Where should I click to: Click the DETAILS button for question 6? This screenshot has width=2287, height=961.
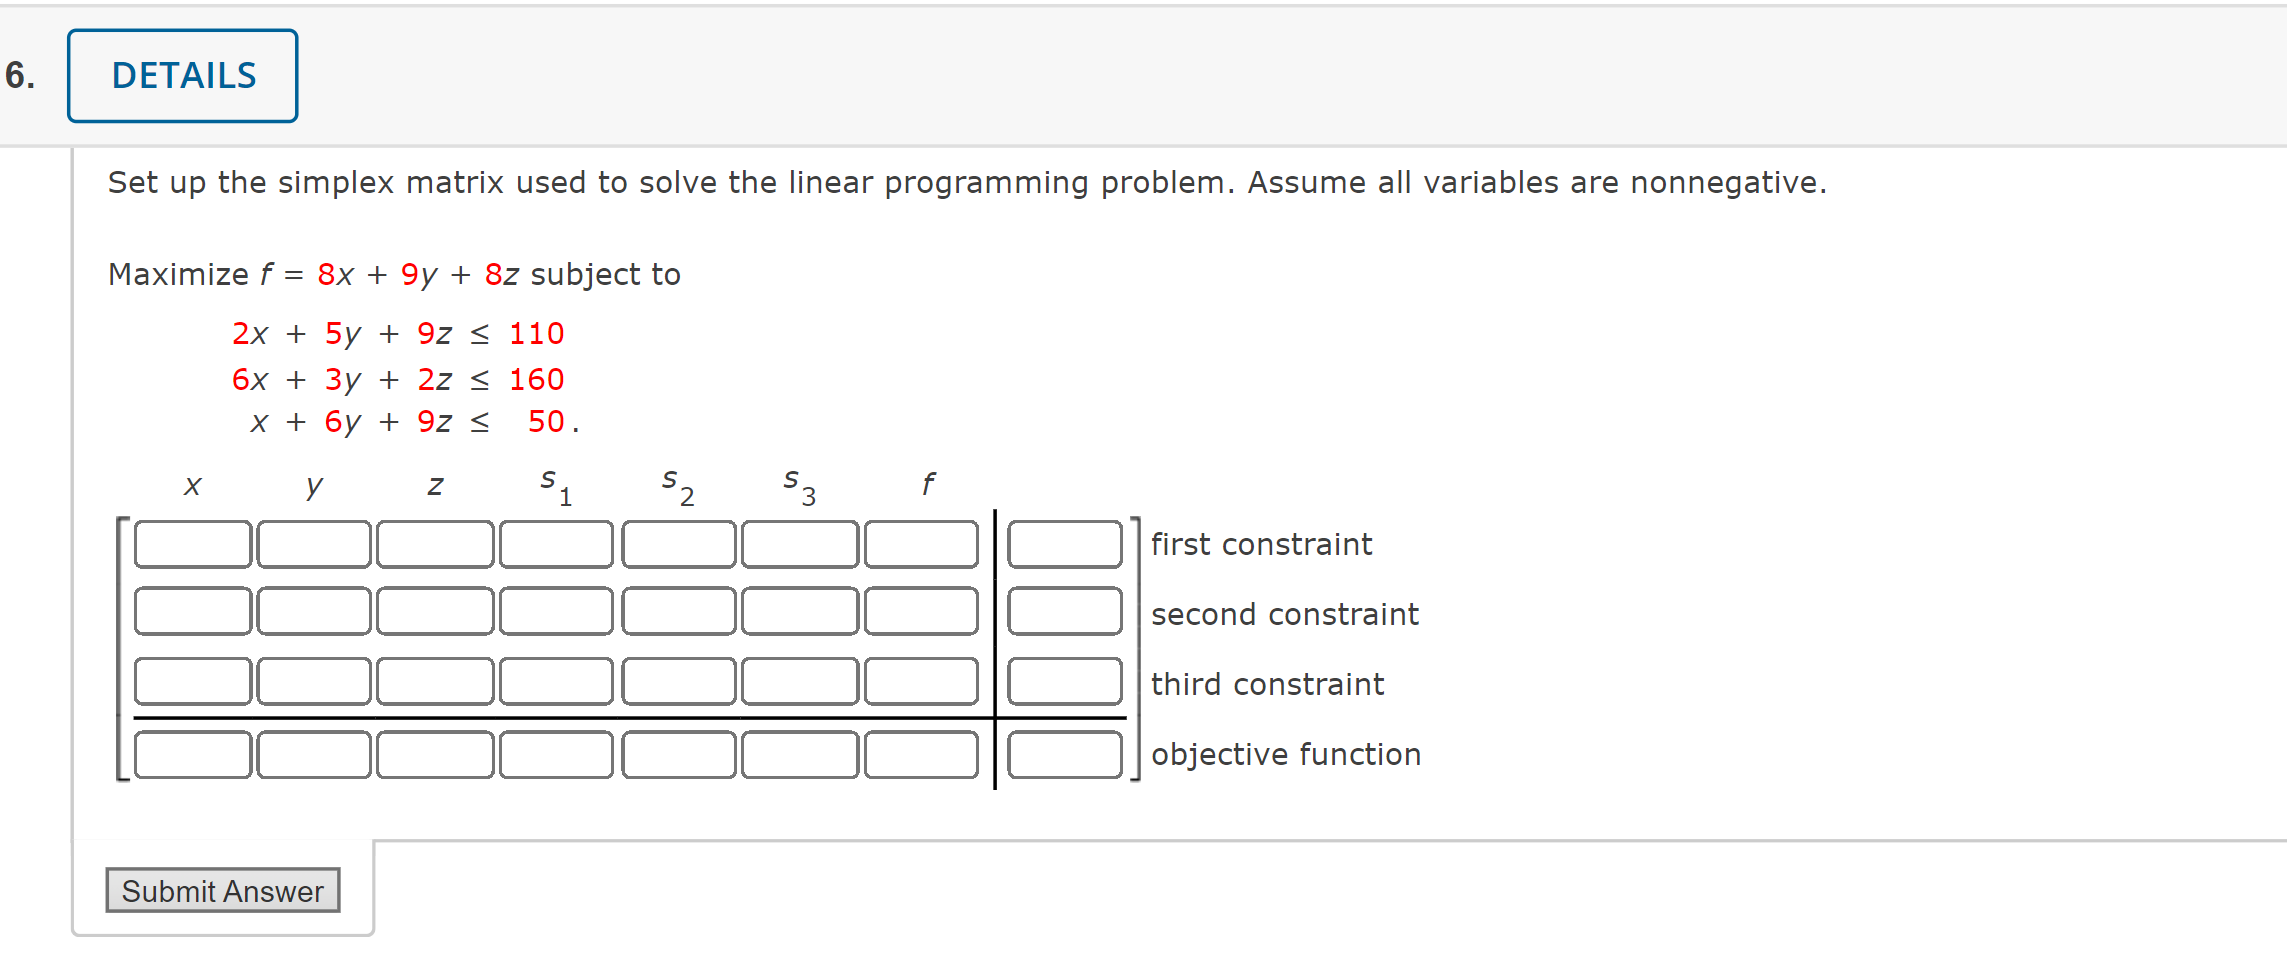(x=182, y=75)
